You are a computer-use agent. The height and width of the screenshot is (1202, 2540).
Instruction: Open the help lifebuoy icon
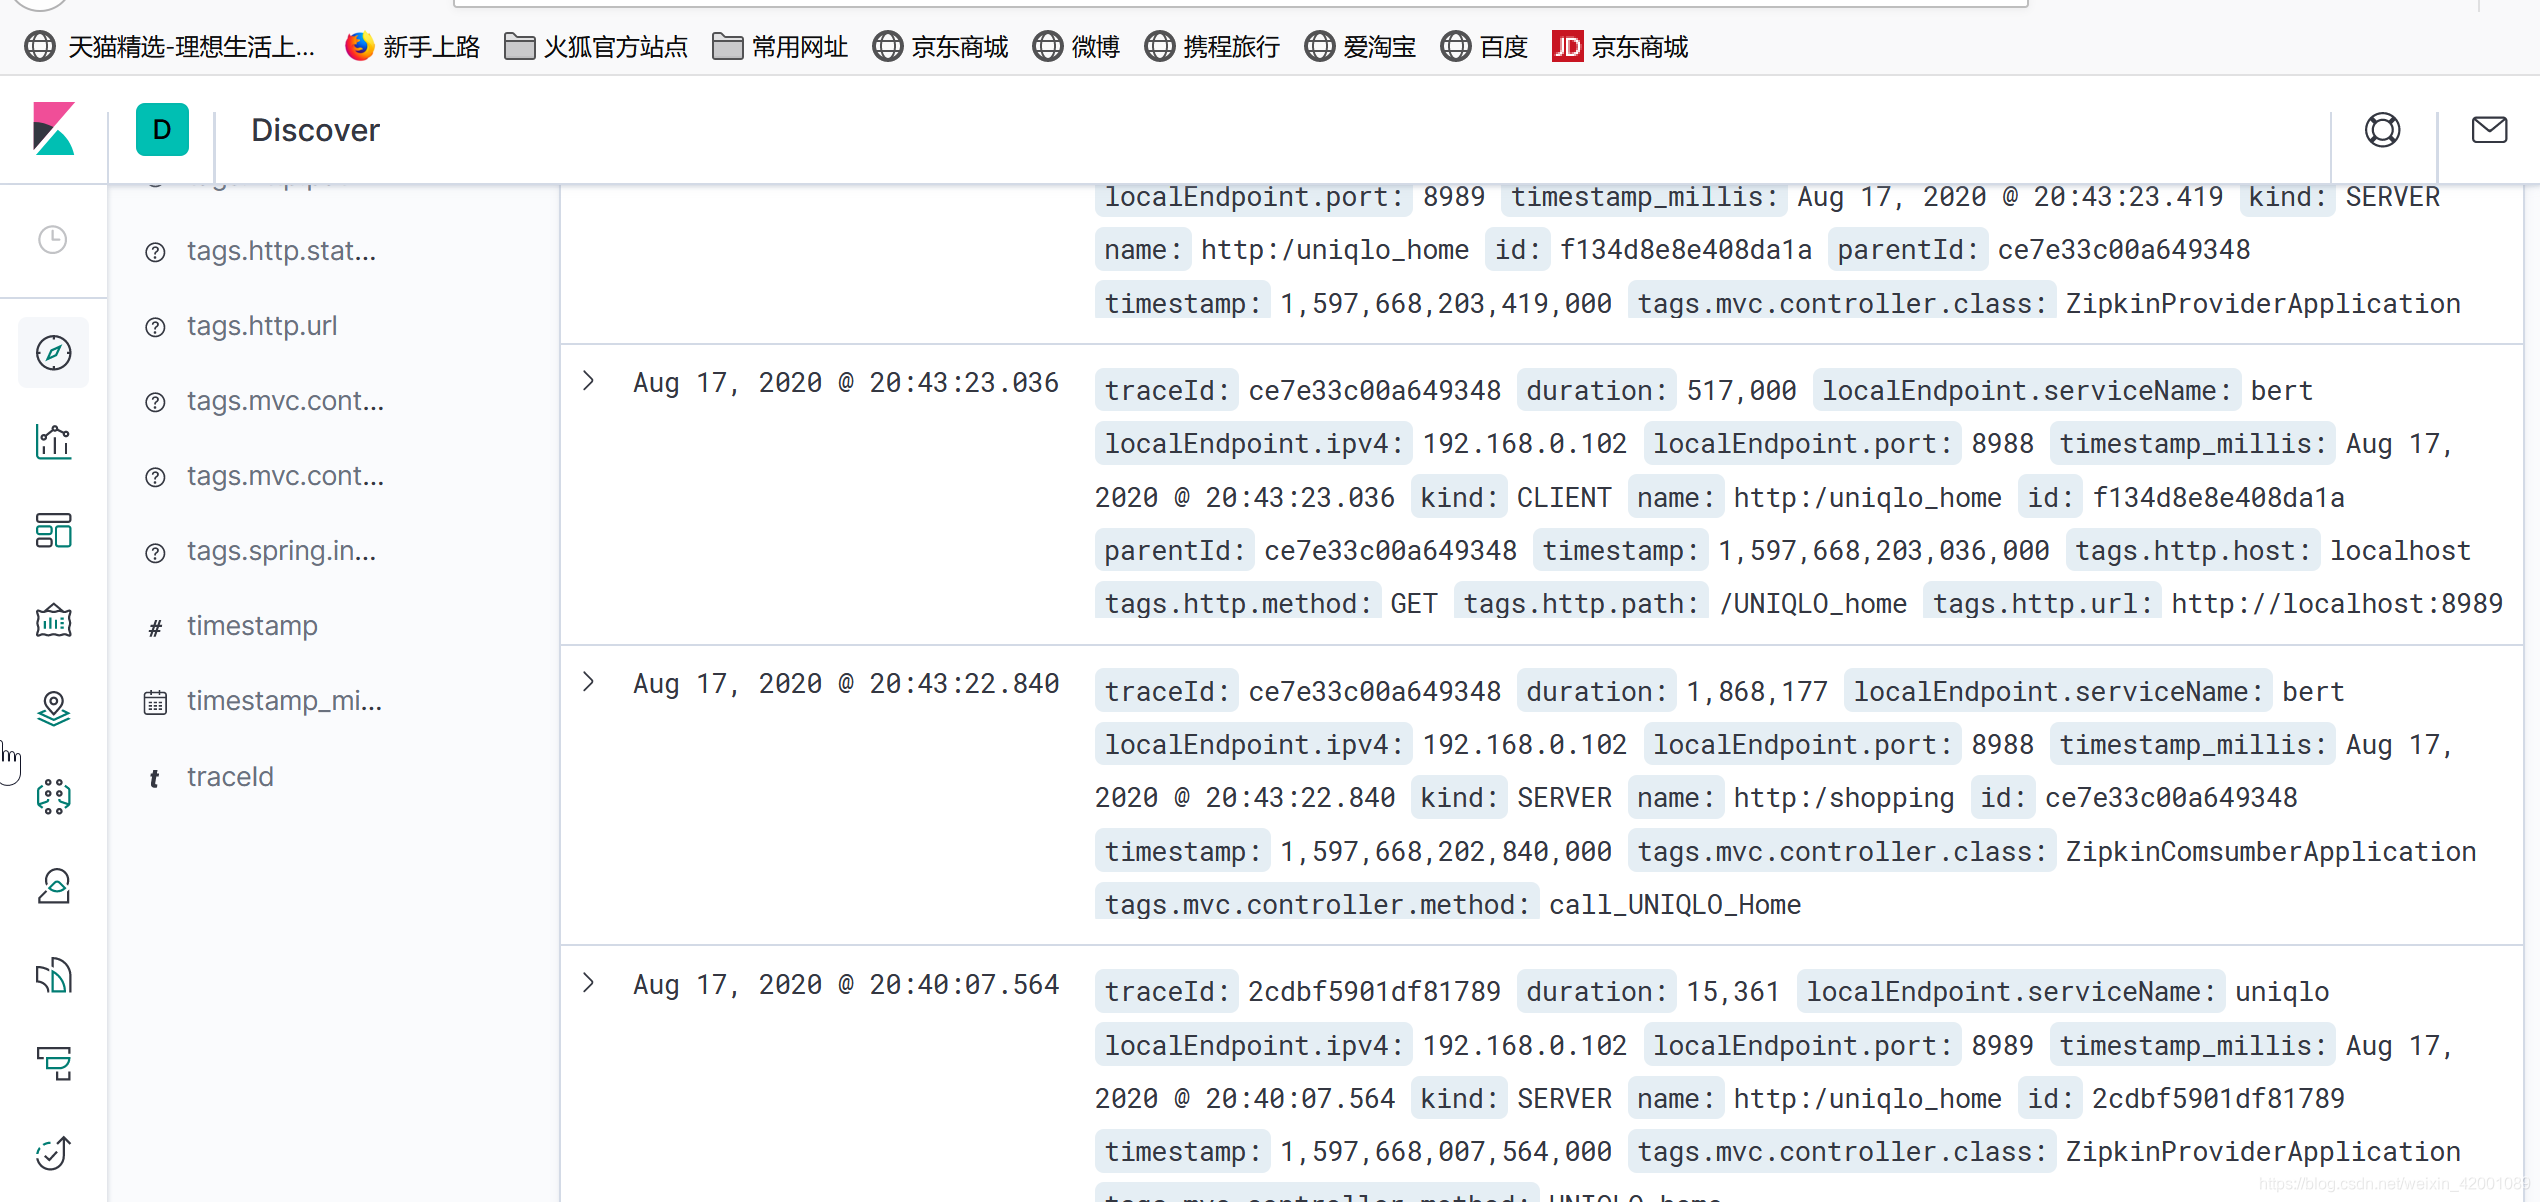point(2382,130)
